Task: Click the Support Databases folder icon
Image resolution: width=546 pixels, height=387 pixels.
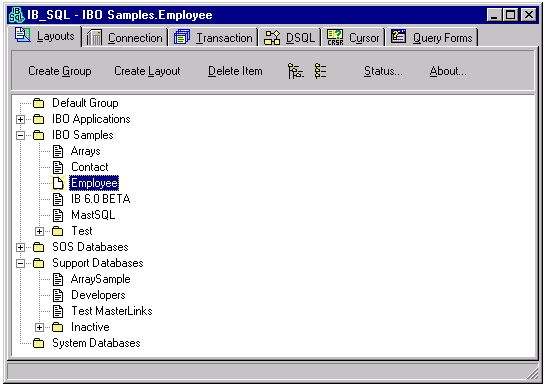Action: tap(38, 263)
